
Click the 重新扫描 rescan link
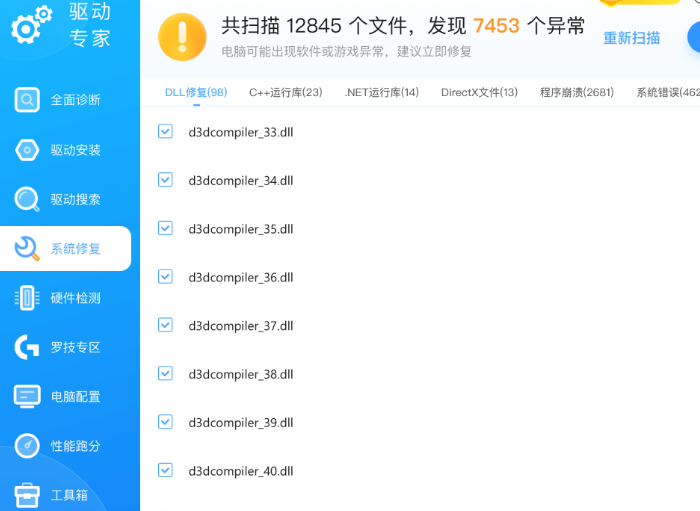pos(631,38)
